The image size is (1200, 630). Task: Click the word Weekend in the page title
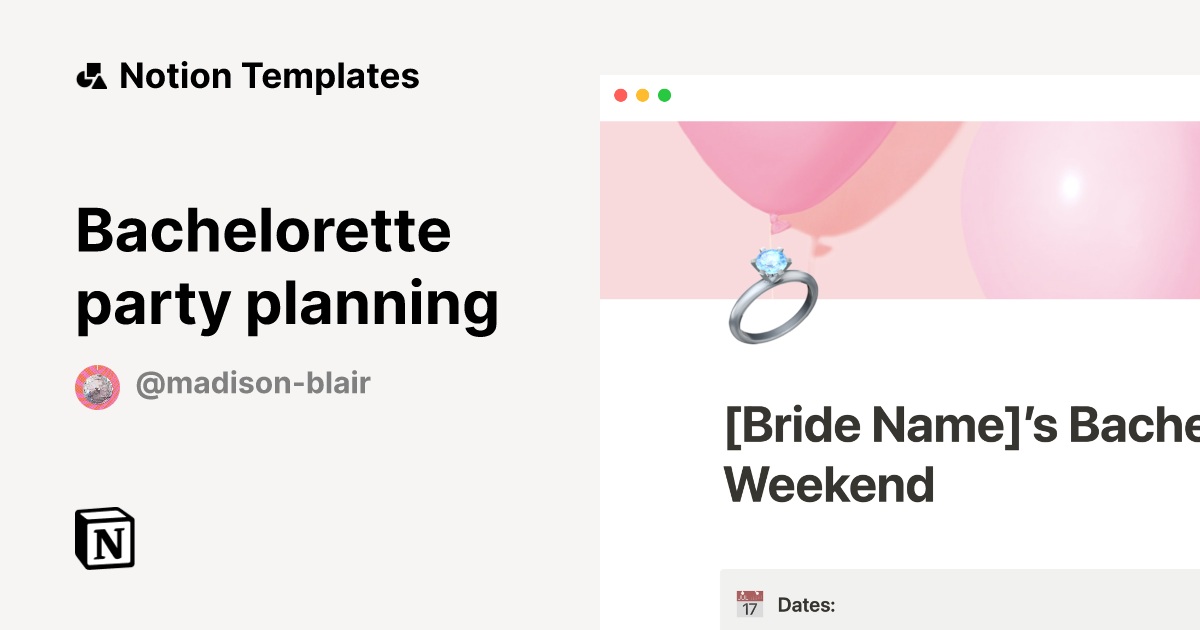coord(829,484)
